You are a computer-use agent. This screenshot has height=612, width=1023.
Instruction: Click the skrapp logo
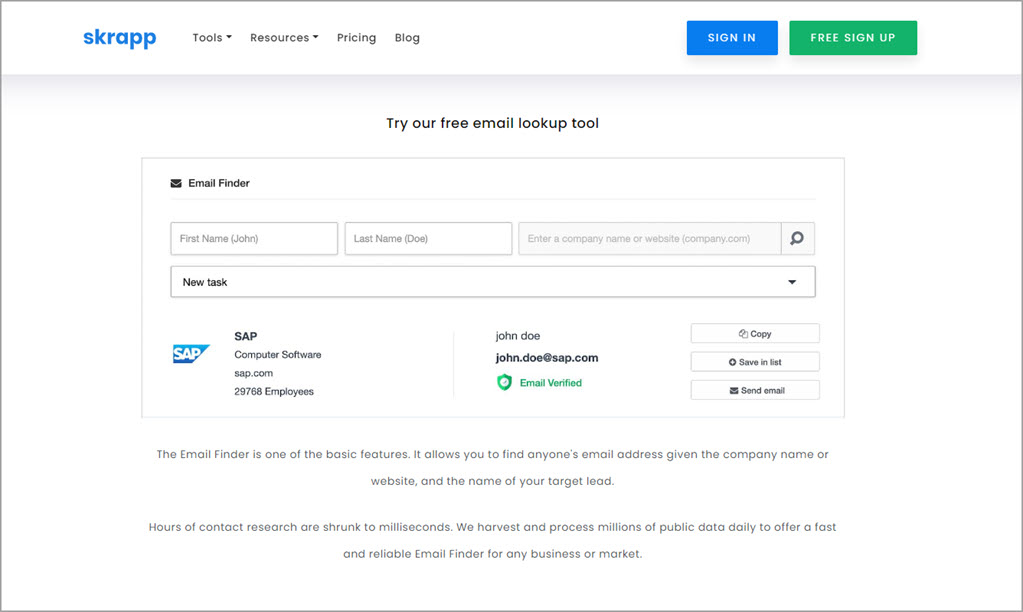pos(119,38)
